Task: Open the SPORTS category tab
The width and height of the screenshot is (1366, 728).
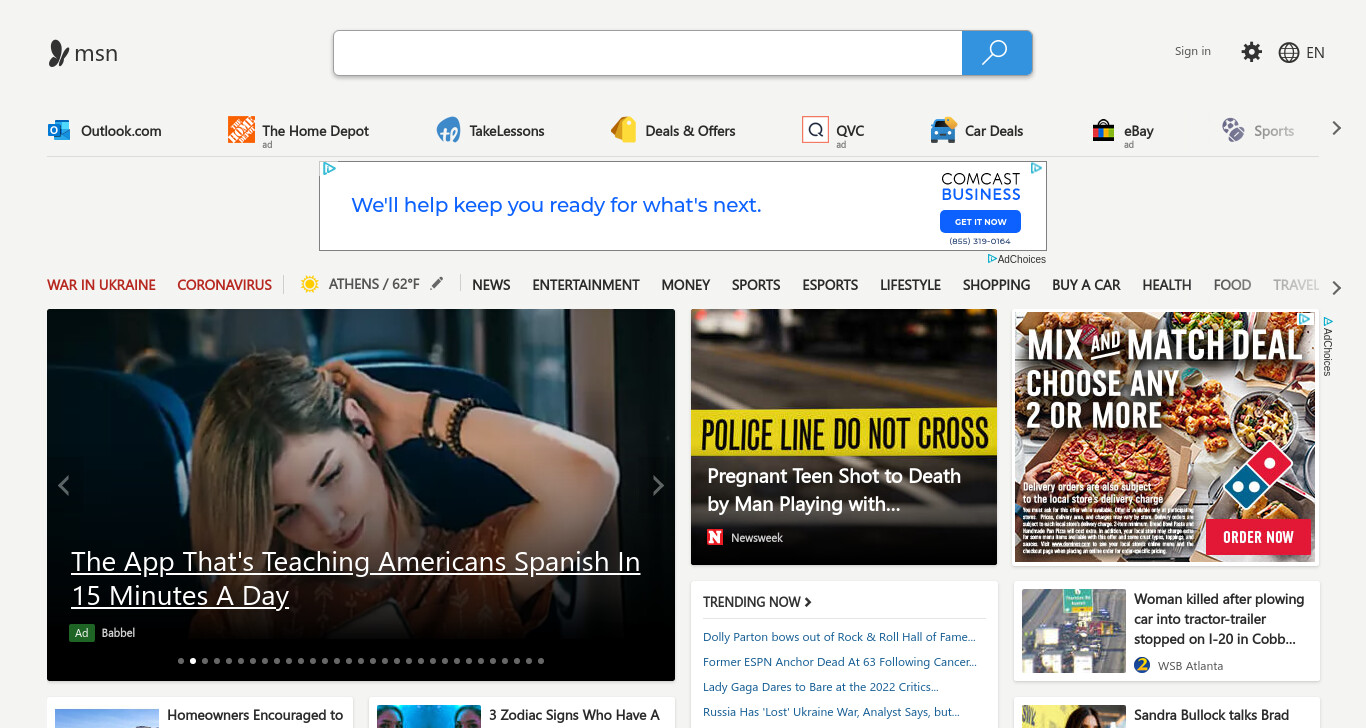Action: click(x=756, y=285)
